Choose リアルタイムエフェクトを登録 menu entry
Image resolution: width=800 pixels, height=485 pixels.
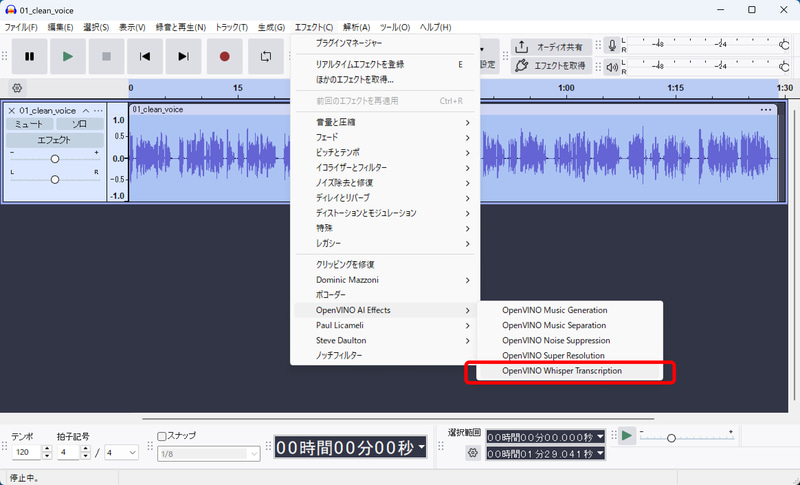coord(385,64)
